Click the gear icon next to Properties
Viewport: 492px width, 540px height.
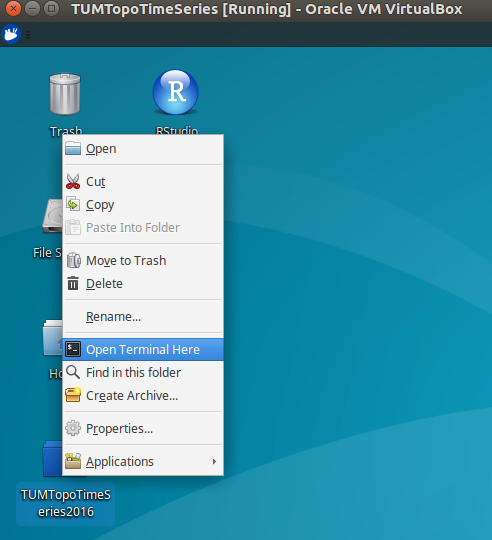click(73, 428)
